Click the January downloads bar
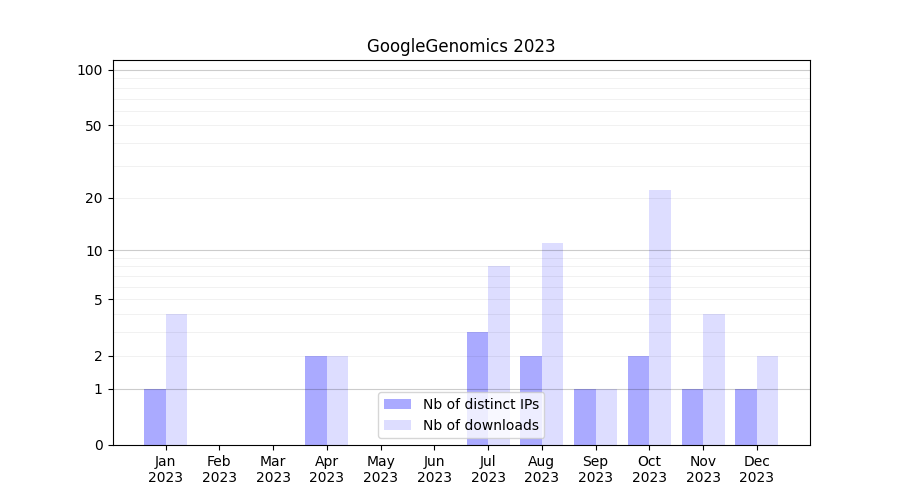The height and width of the screenshot is (500, 900). point(176,379)
